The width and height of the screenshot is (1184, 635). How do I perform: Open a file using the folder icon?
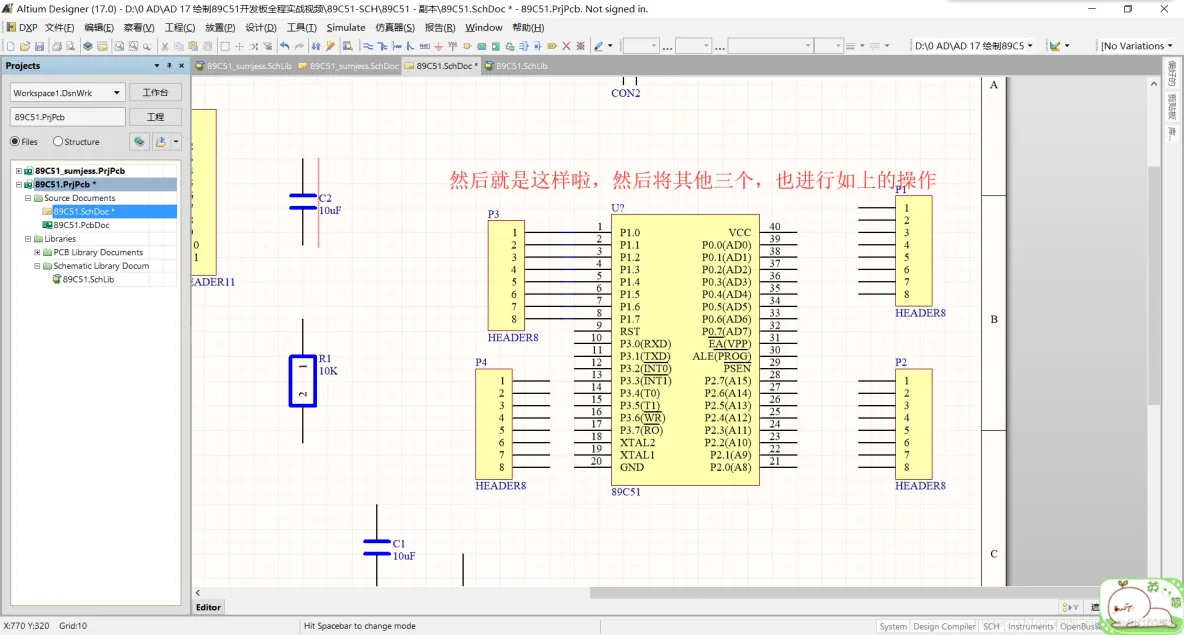point(25,46)
